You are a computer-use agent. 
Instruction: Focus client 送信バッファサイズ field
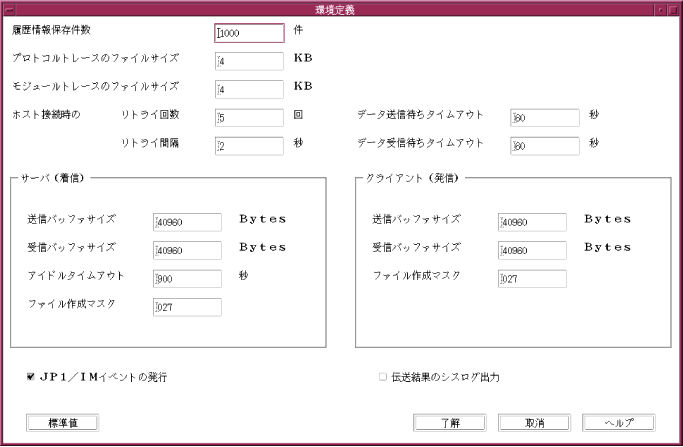tap(532, 222)
